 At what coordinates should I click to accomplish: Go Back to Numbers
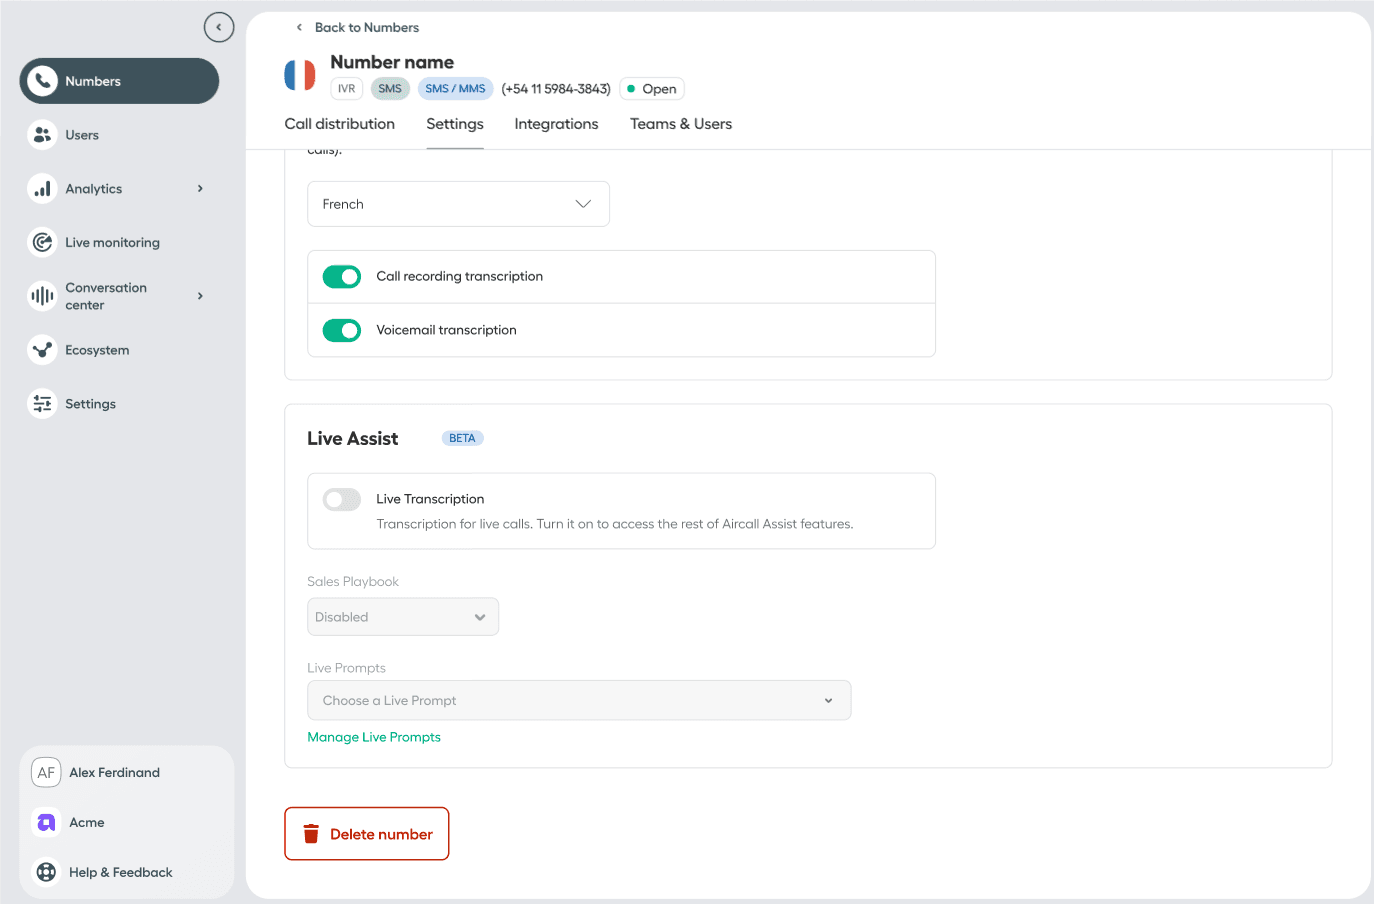[x=358, y=27]
